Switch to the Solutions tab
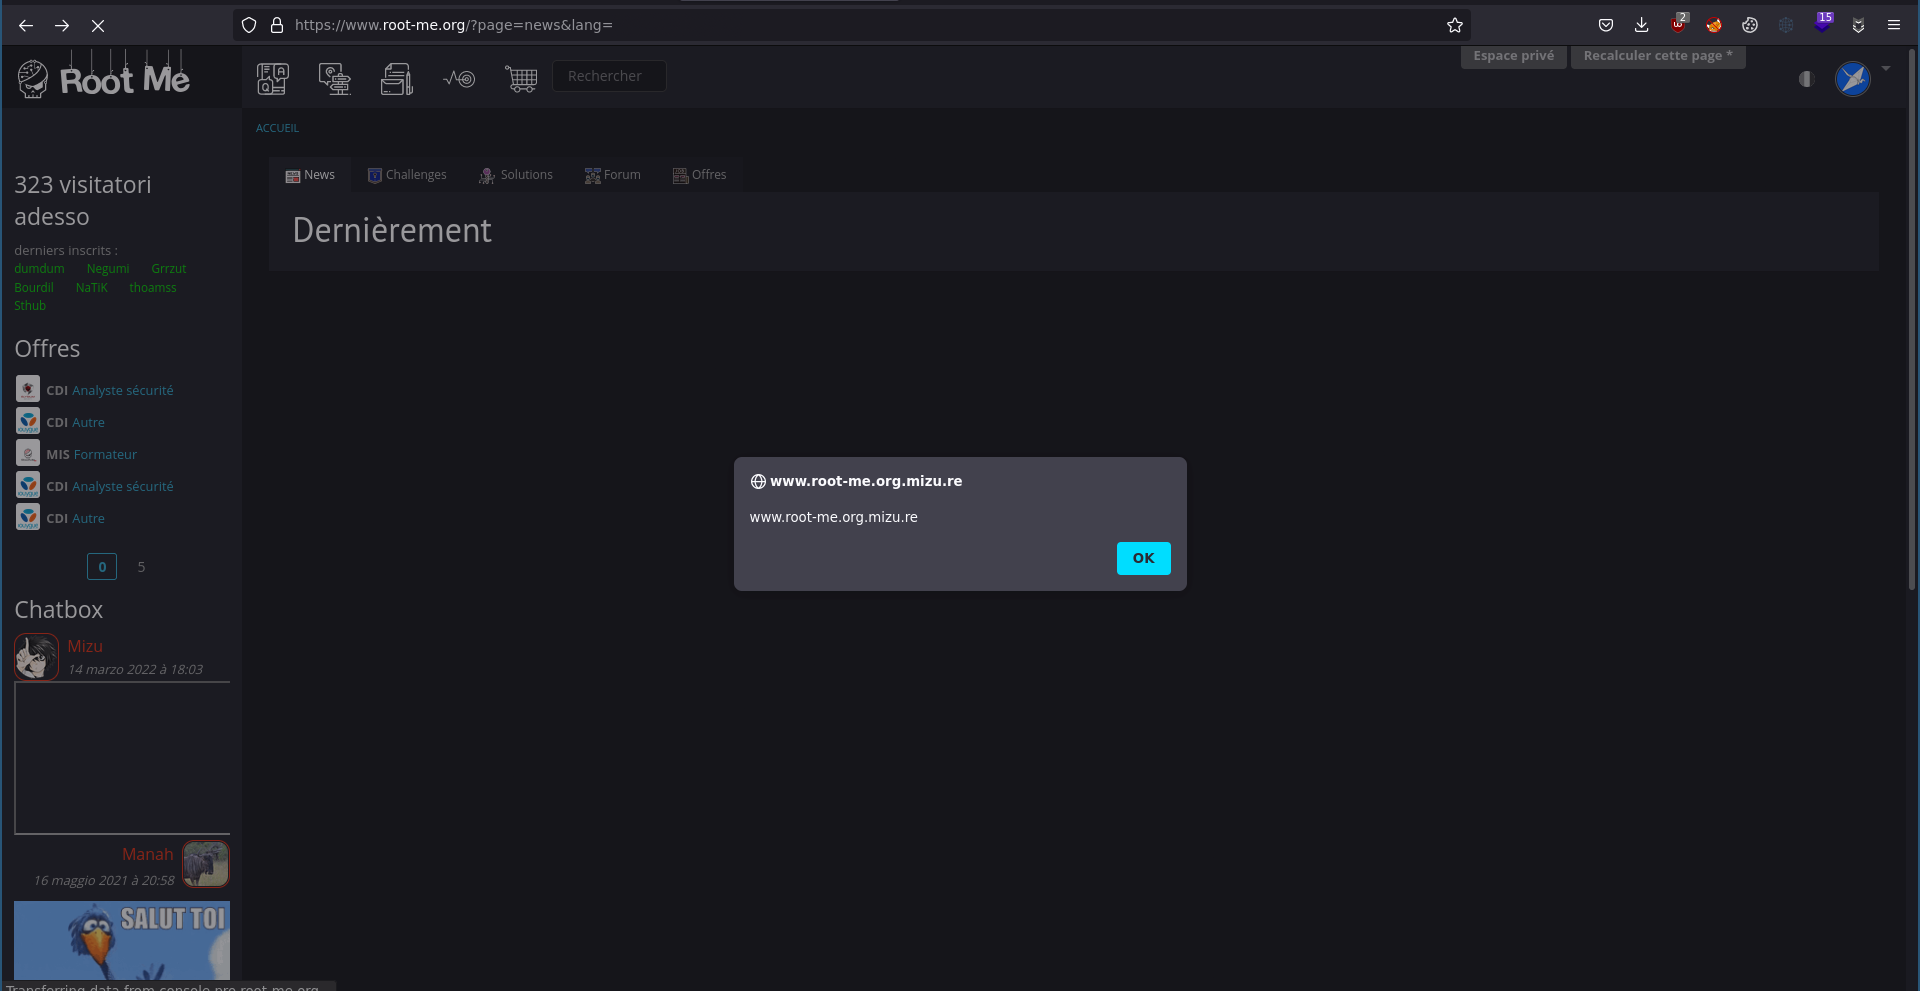The width and height of the screenshot is (1920, 991). pos(516,175)
